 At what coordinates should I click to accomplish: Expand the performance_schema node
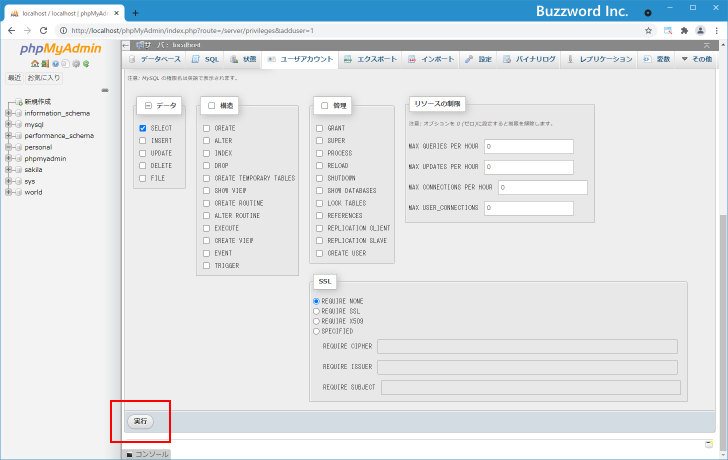(x=8, y=136)
